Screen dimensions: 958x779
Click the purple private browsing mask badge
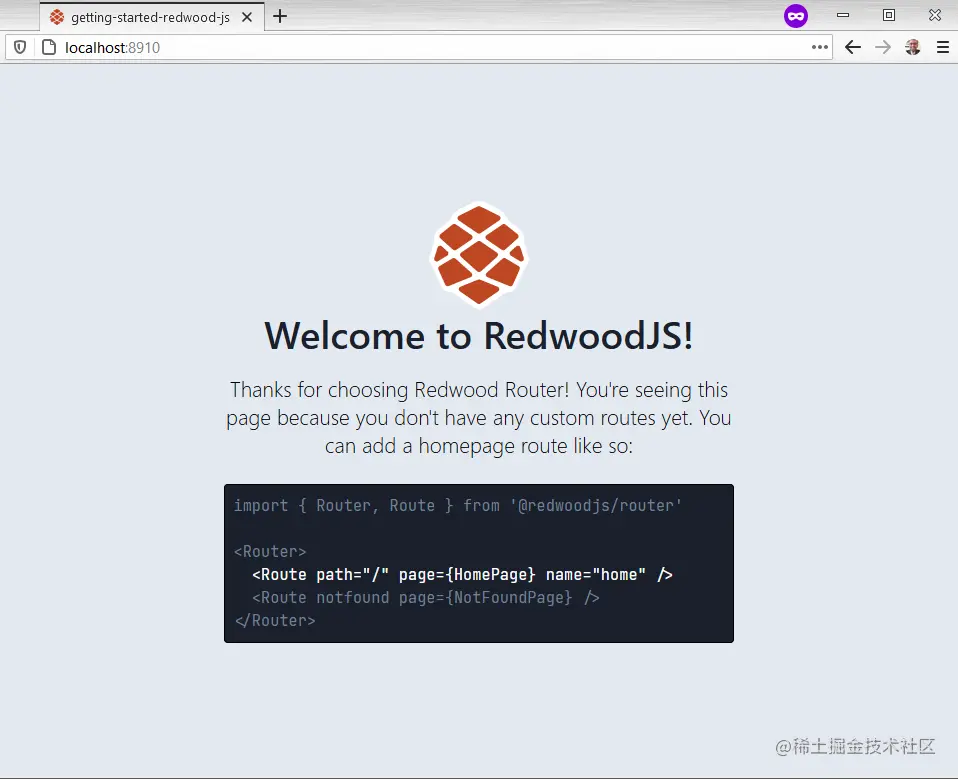(x=795, y=15)
